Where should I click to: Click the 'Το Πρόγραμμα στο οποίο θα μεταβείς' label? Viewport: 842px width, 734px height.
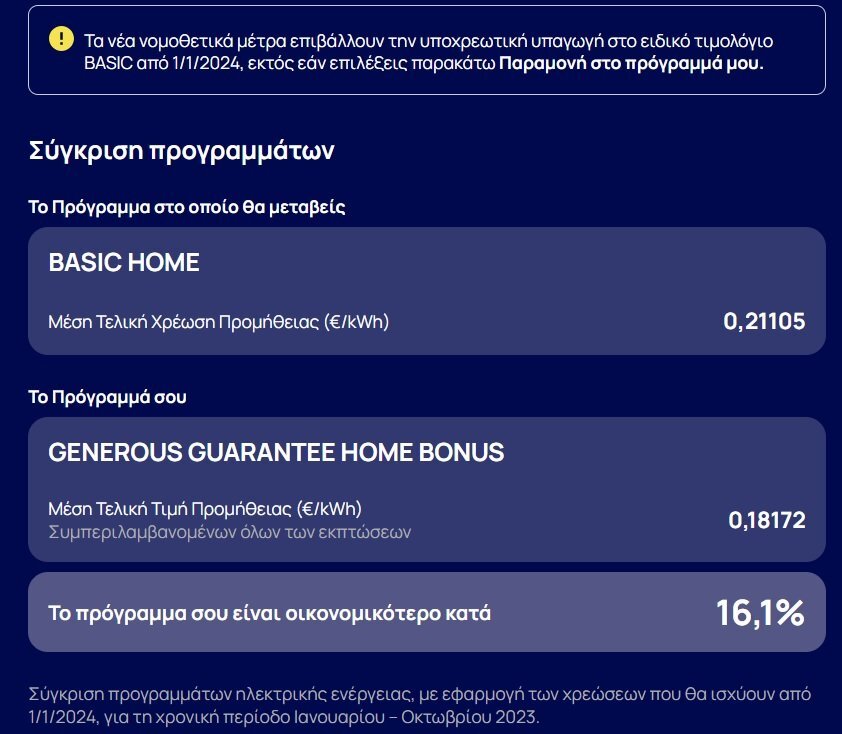coord(187,207)
